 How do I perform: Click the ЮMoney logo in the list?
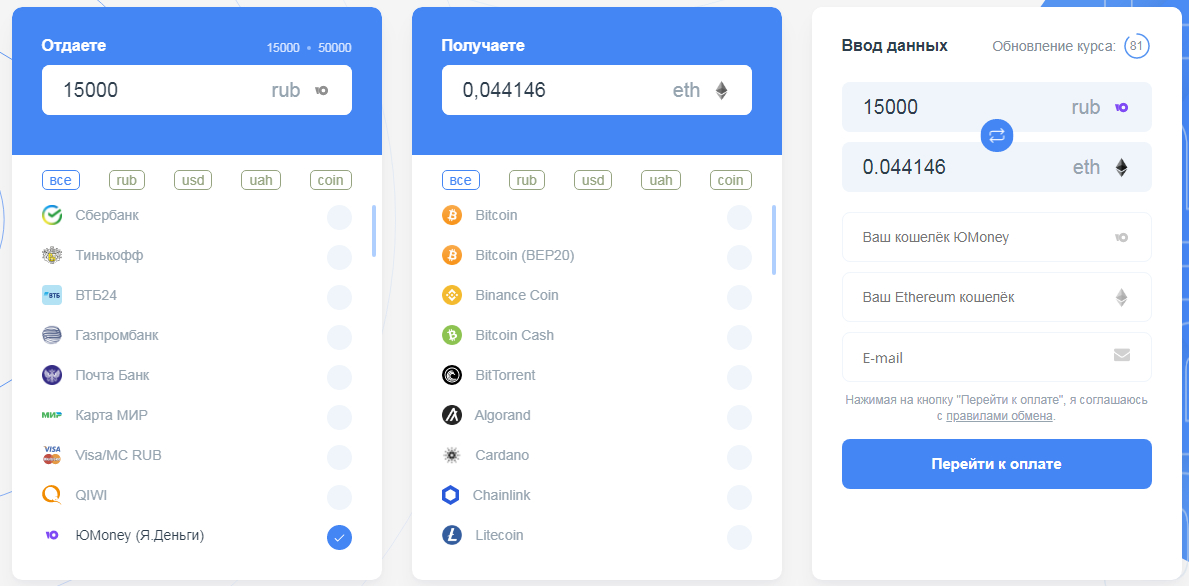(52, 535)
